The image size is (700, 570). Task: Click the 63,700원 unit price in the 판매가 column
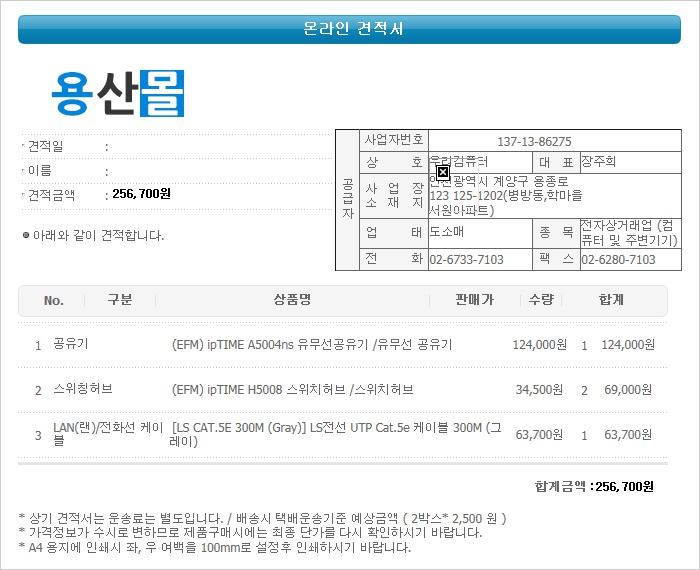(x=539, y=434)
